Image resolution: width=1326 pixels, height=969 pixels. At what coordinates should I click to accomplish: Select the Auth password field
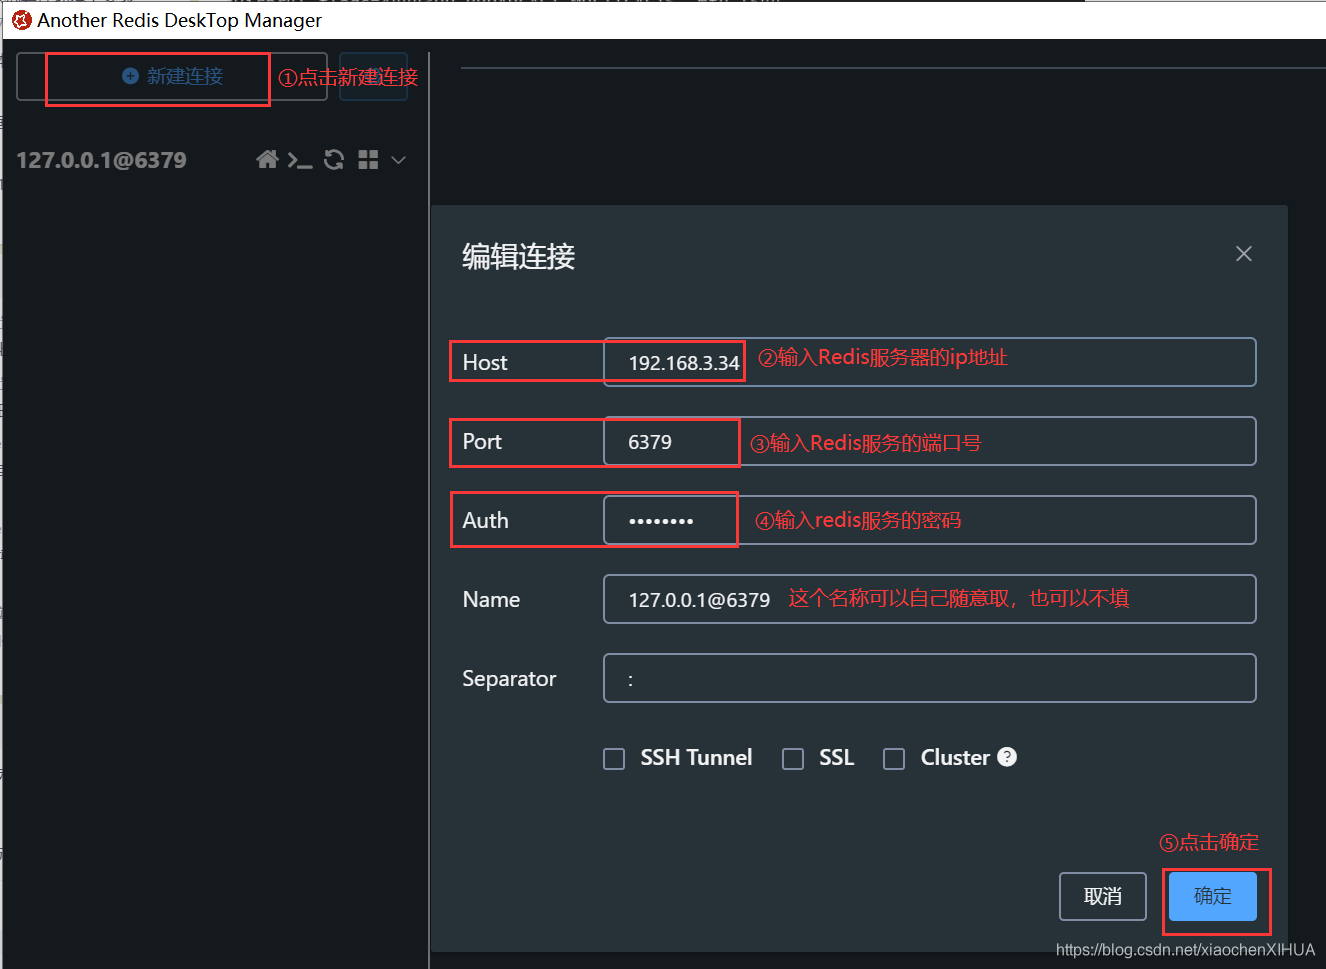[x=930, y=520]
